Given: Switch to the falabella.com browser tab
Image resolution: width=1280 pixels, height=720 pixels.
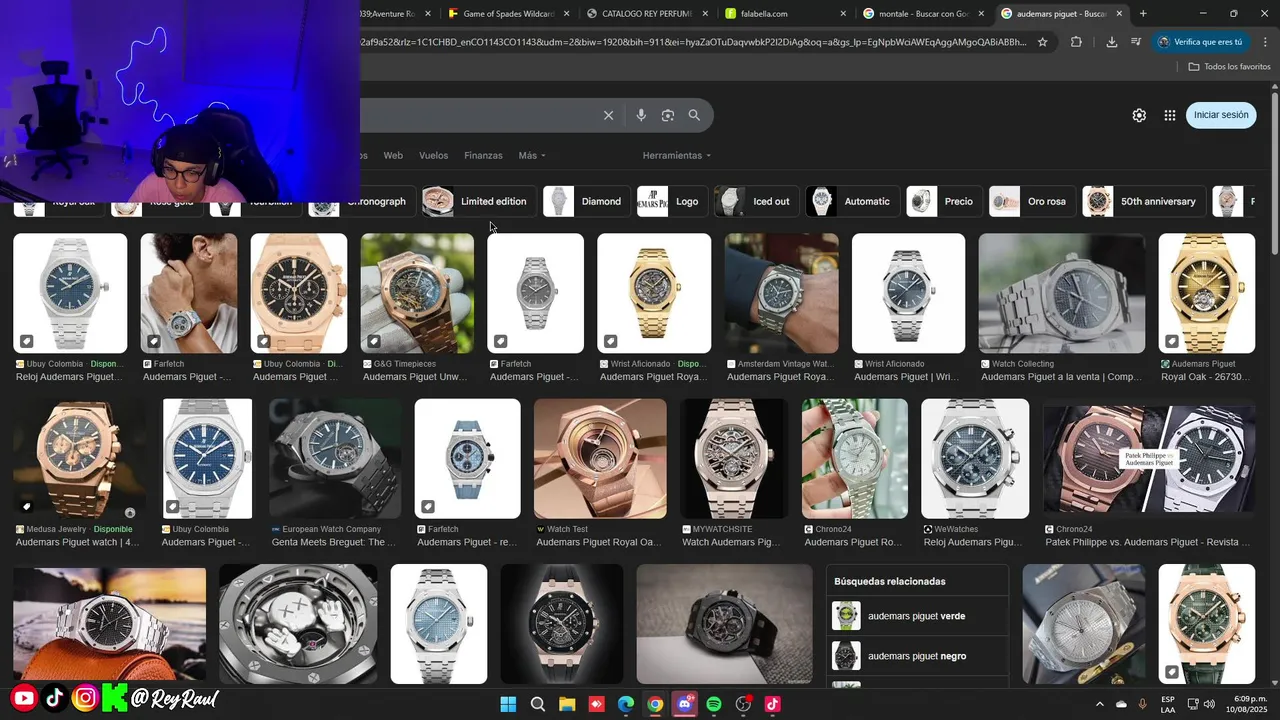Looking at the screenshot, I should (783, 14).
